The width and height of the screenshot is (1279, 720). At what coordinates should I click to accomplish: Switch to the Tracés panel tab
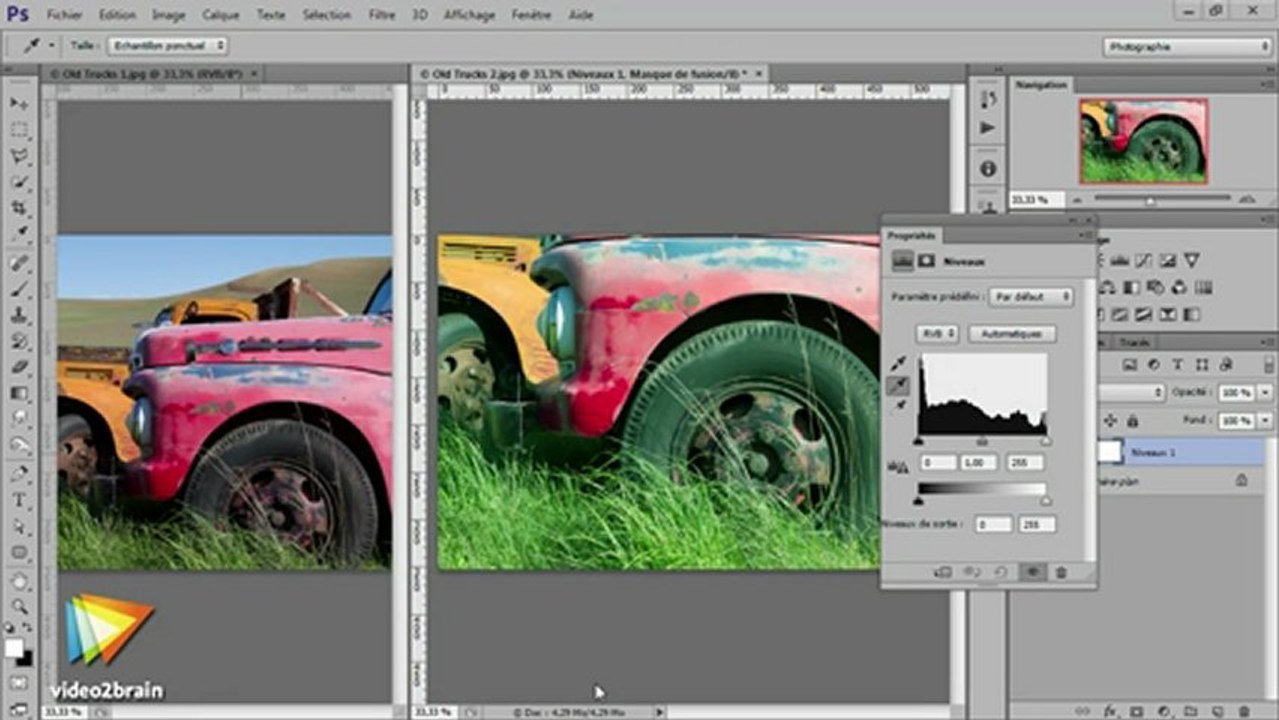(x=1133, y=342)
